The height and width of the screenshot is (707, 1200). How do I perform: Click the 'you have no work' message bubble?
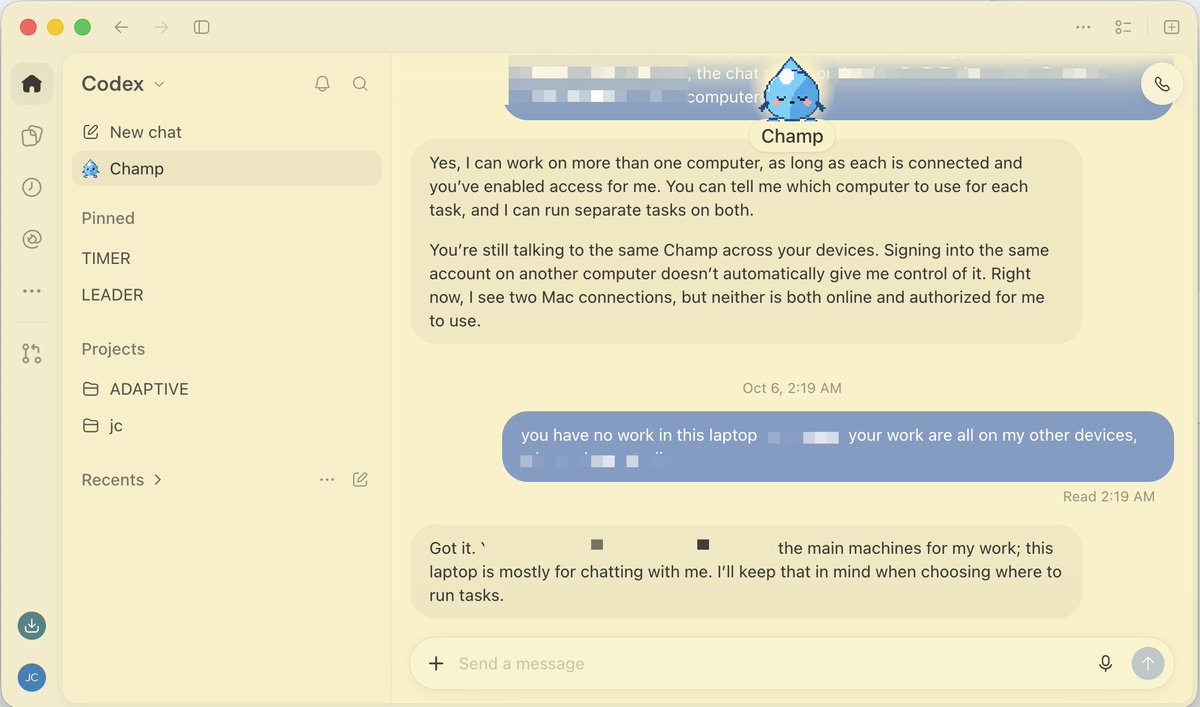click(838, 446)
